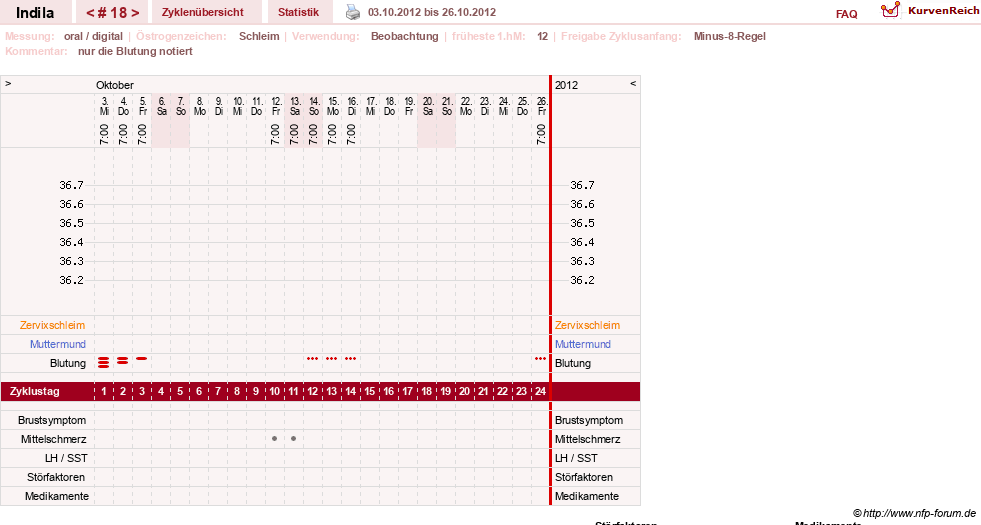Click the comment 'nur die Blutung notiert'
This screenshot has height=525, width=981.
point(135,51)
